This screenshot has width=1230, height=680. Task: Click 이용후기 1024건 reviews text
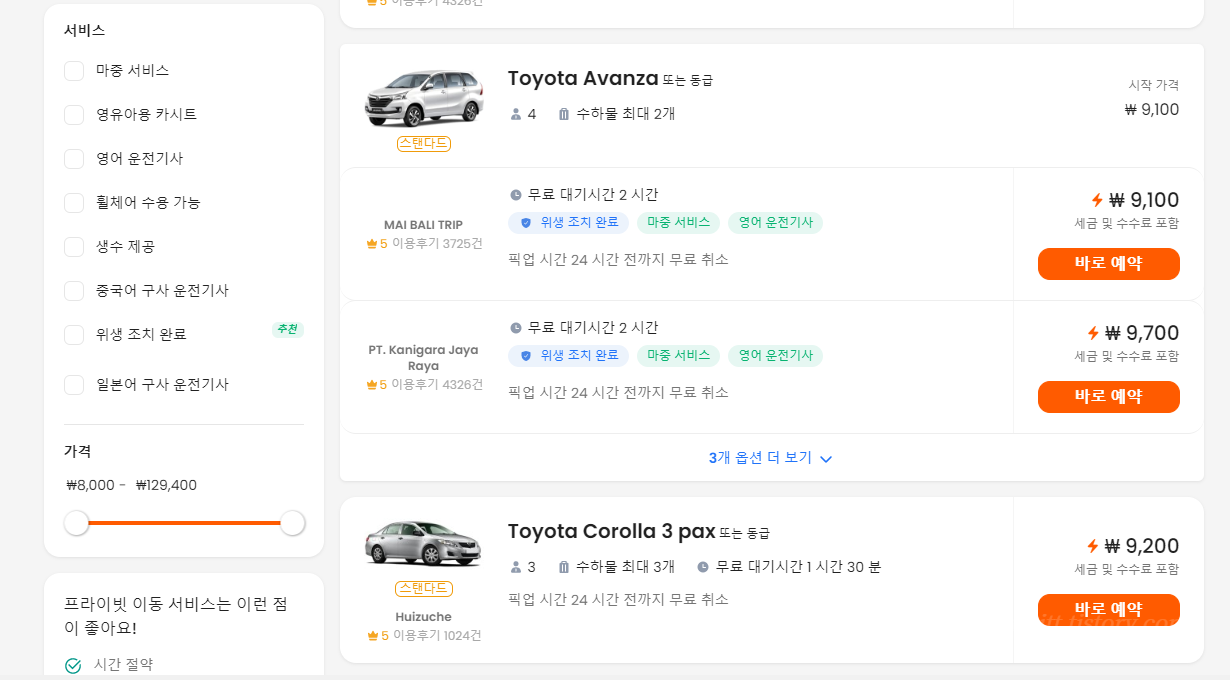pyautogui.click(x=437, y=636)
